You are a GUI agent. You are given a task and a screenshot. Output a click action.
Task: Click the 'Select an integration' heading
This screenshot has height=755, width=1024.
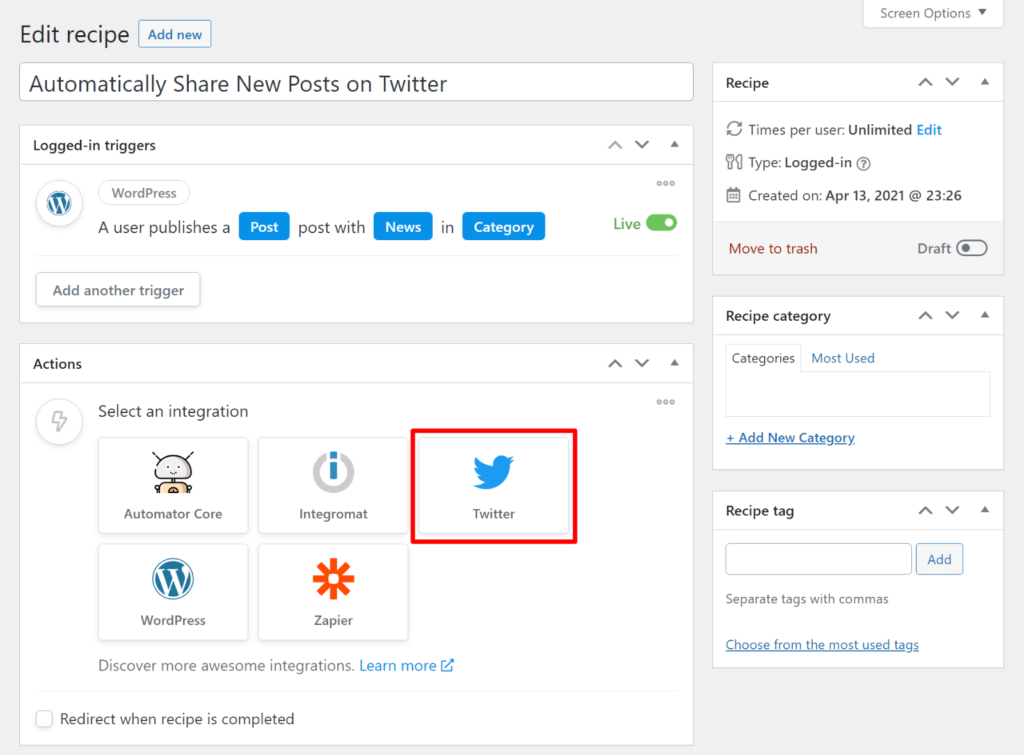pyautogui.click(x=173, y=411)
